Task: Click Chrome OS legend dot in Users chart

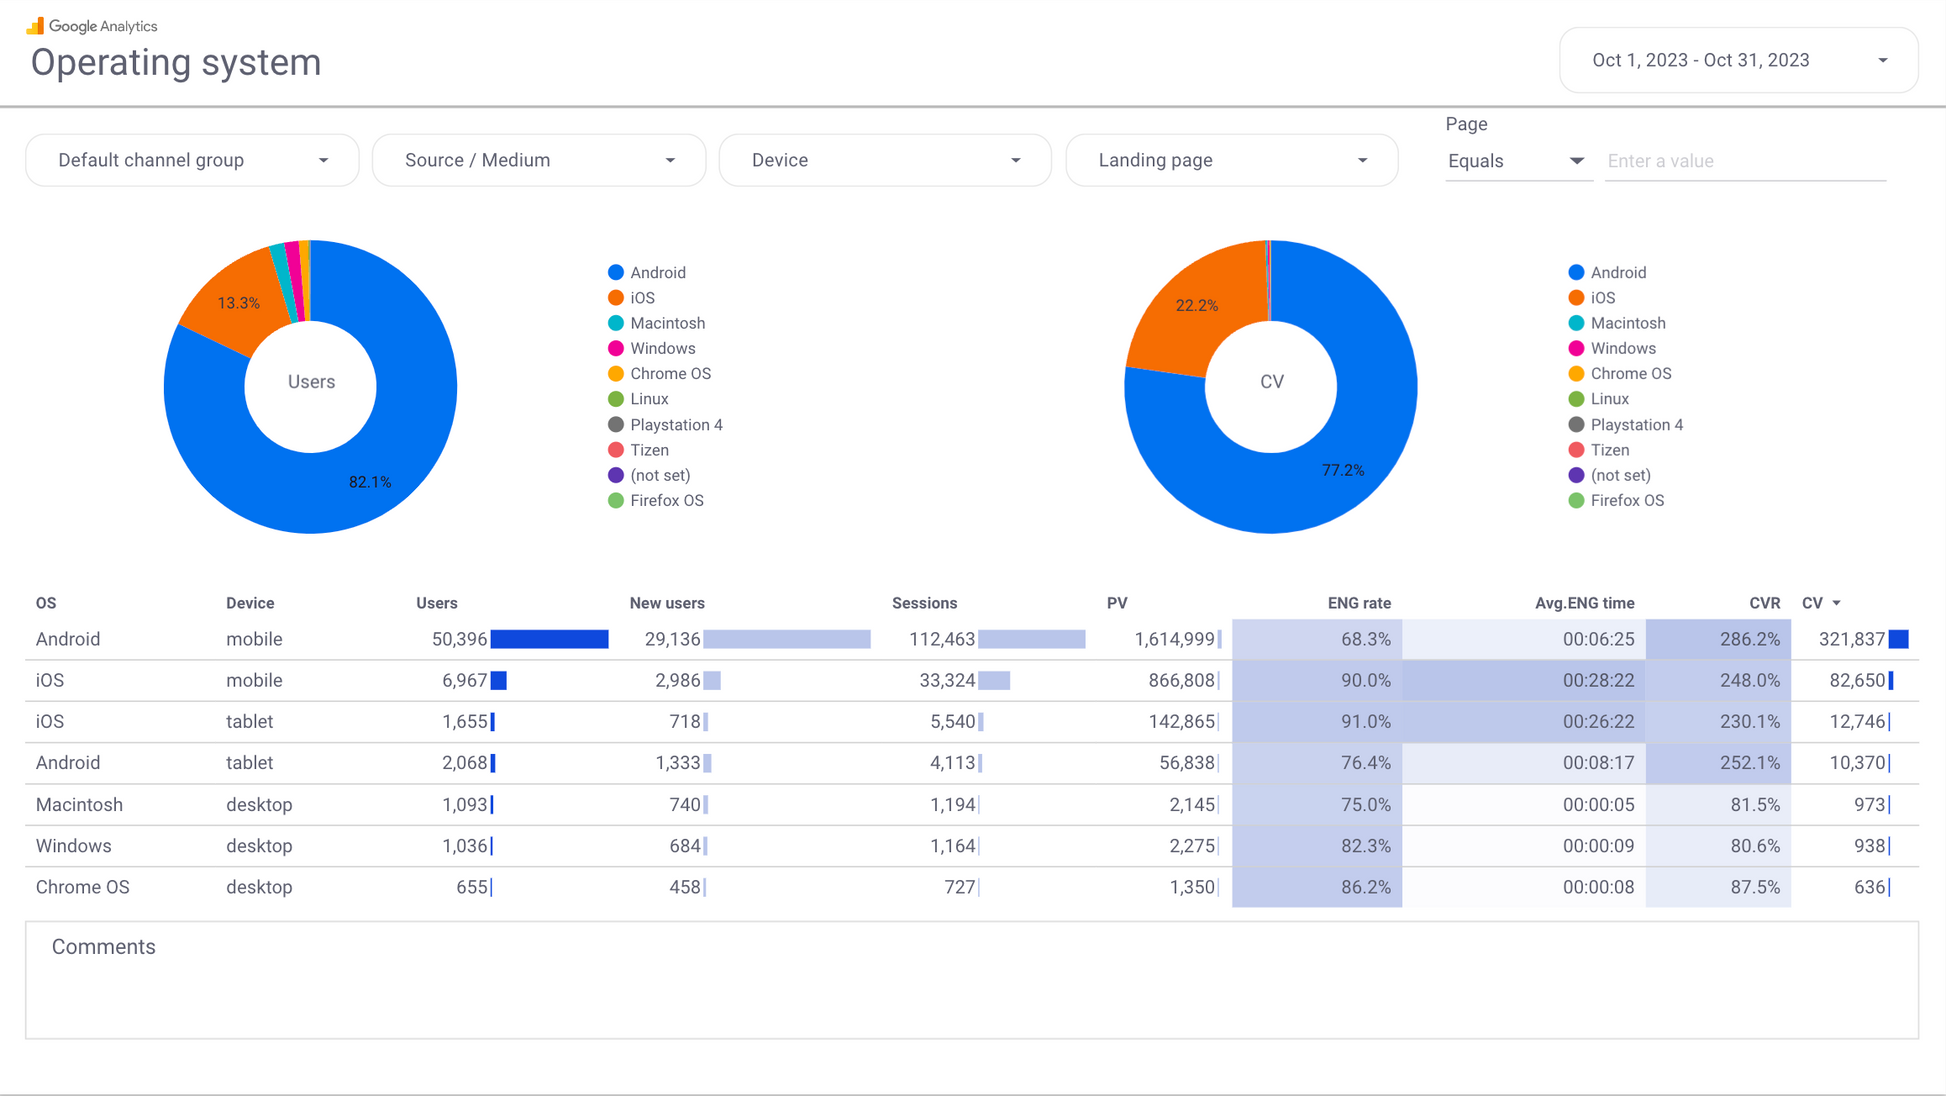Action: tap(616, 374)
